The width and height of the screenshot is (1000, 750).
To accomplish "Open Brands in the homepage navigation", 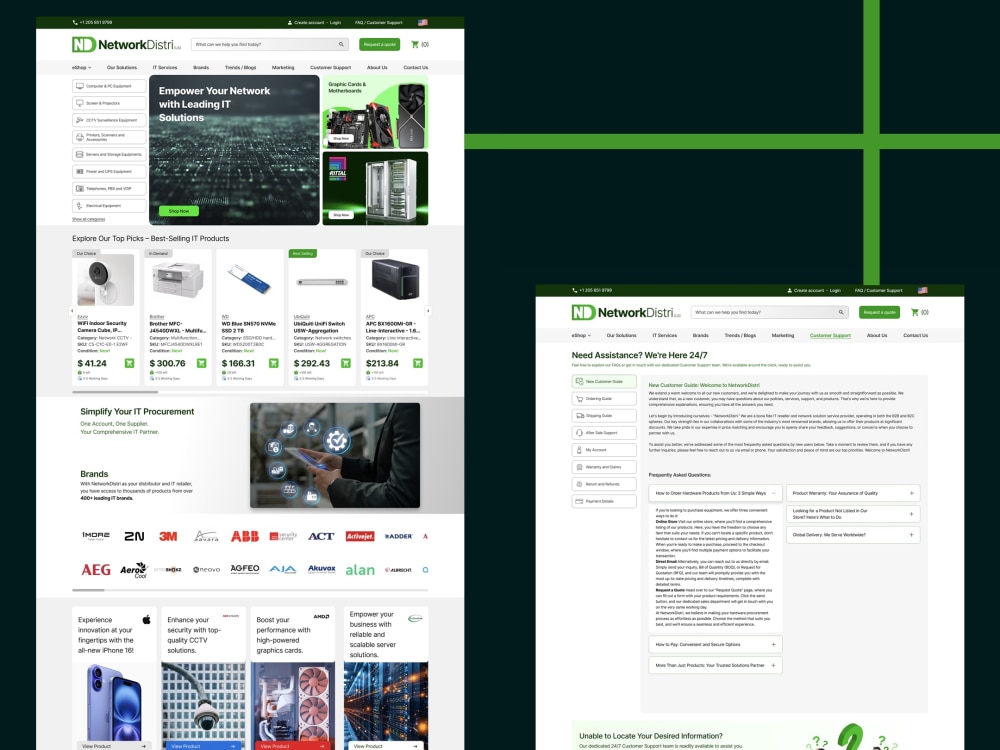I will 201,67.
